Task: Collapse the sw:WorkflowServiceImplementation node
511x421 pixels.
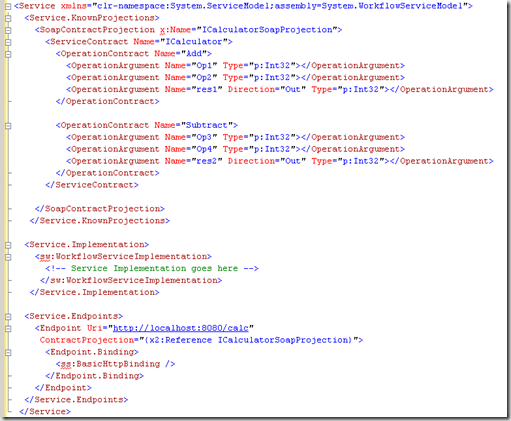Action: (8, 257)
